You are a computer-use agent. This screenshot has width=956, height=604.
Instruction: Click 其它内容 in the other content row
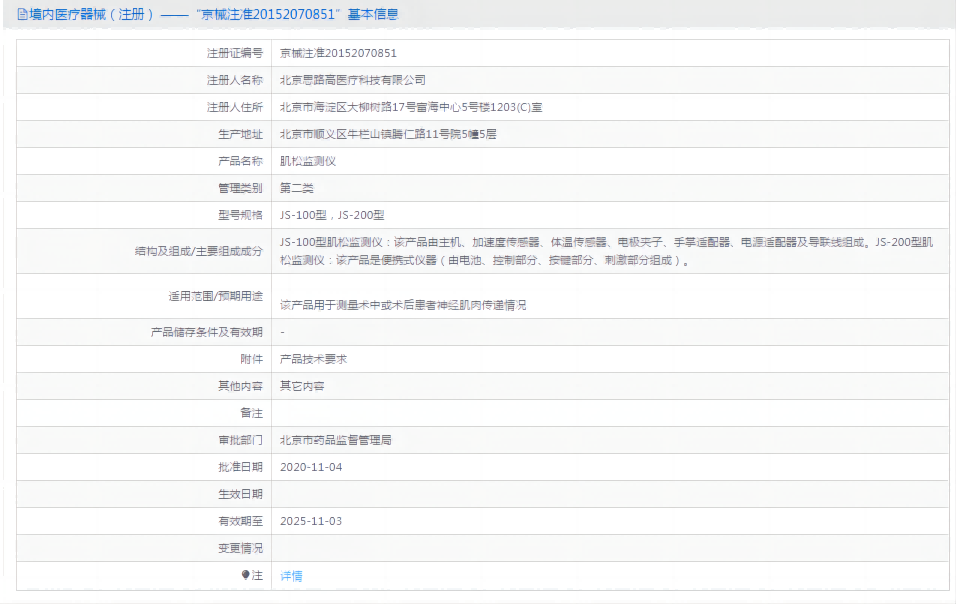[x=302, y=385]
